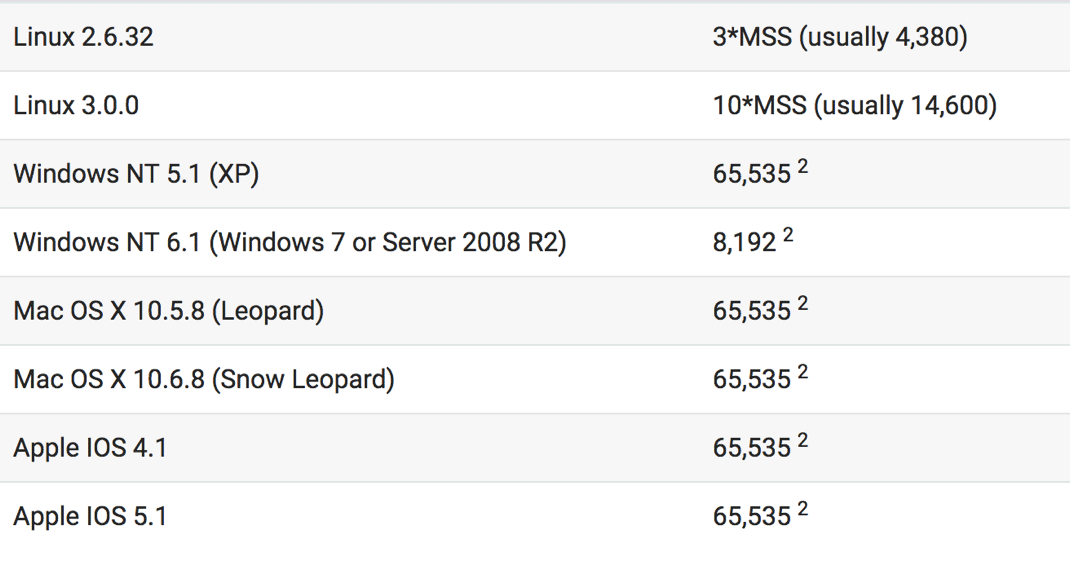Screen dimensions: 1070x566
Task: Select the 8,192 window size value
Action: (744, 242)
